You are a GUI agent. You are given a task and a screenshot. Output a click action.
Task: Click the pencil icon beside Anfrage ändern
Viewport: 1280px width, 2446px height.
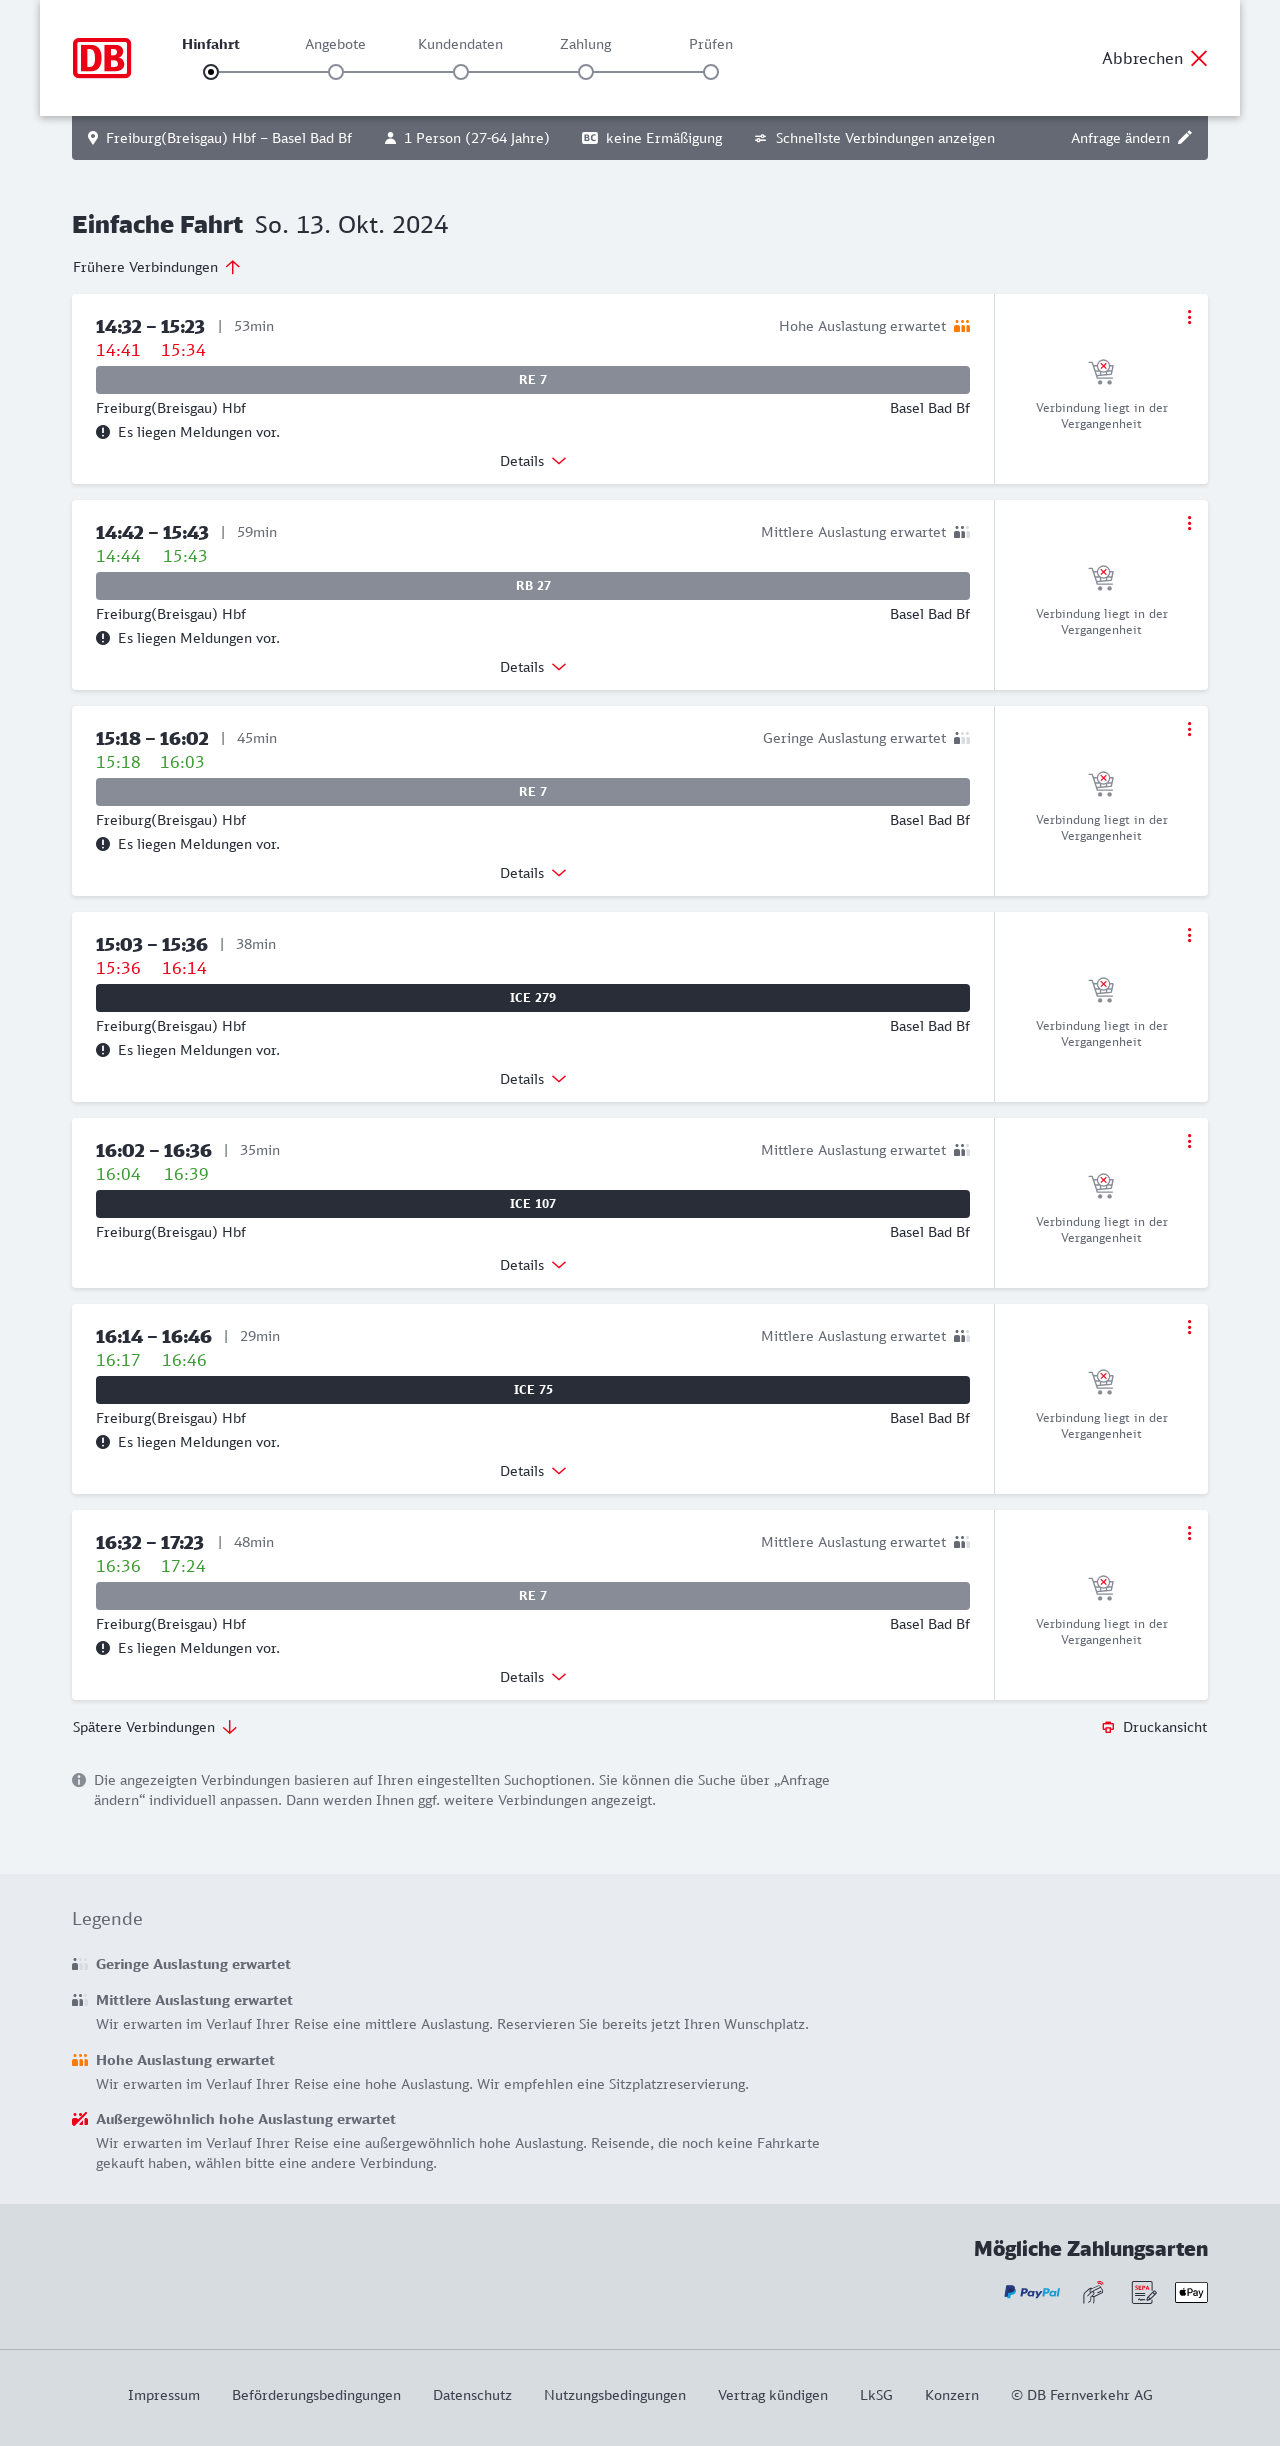click(1185, 138)
